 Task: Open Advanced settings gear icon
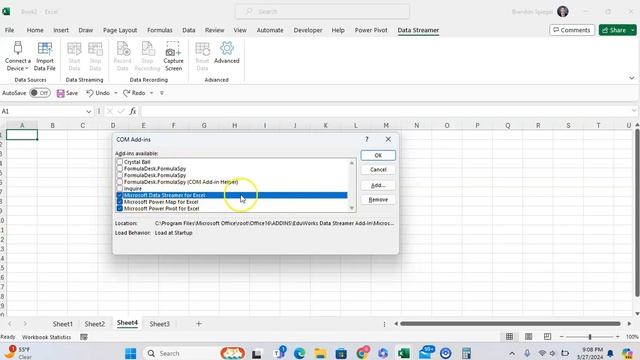coord(227,48)
